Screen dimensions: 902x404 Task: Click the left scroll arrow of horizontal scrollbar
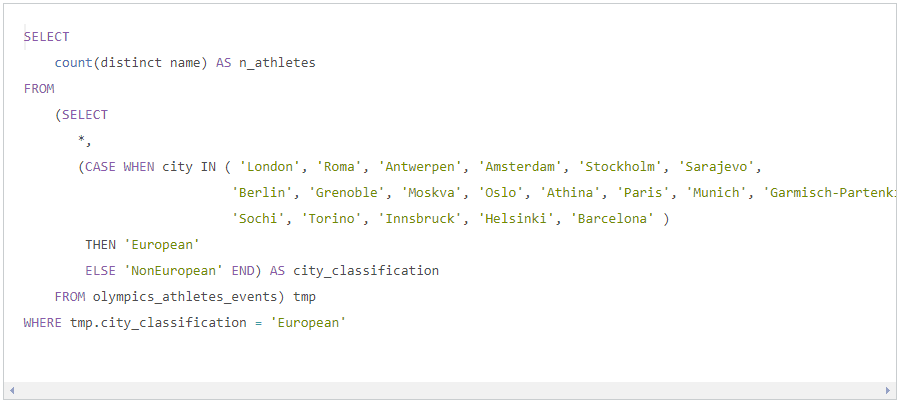pyautogui.click(x=12, y=391)
